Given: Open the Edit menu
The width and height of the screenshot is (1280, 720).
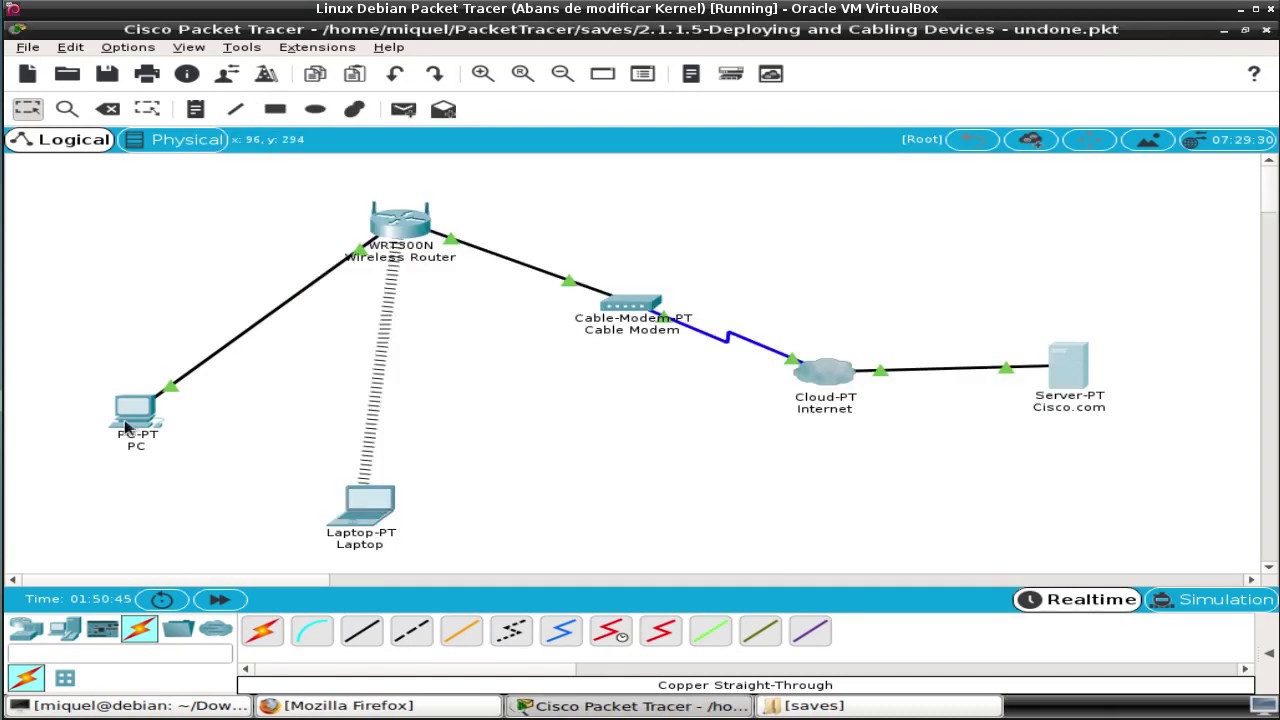Looking at the screenshot, I should [70, 47].
